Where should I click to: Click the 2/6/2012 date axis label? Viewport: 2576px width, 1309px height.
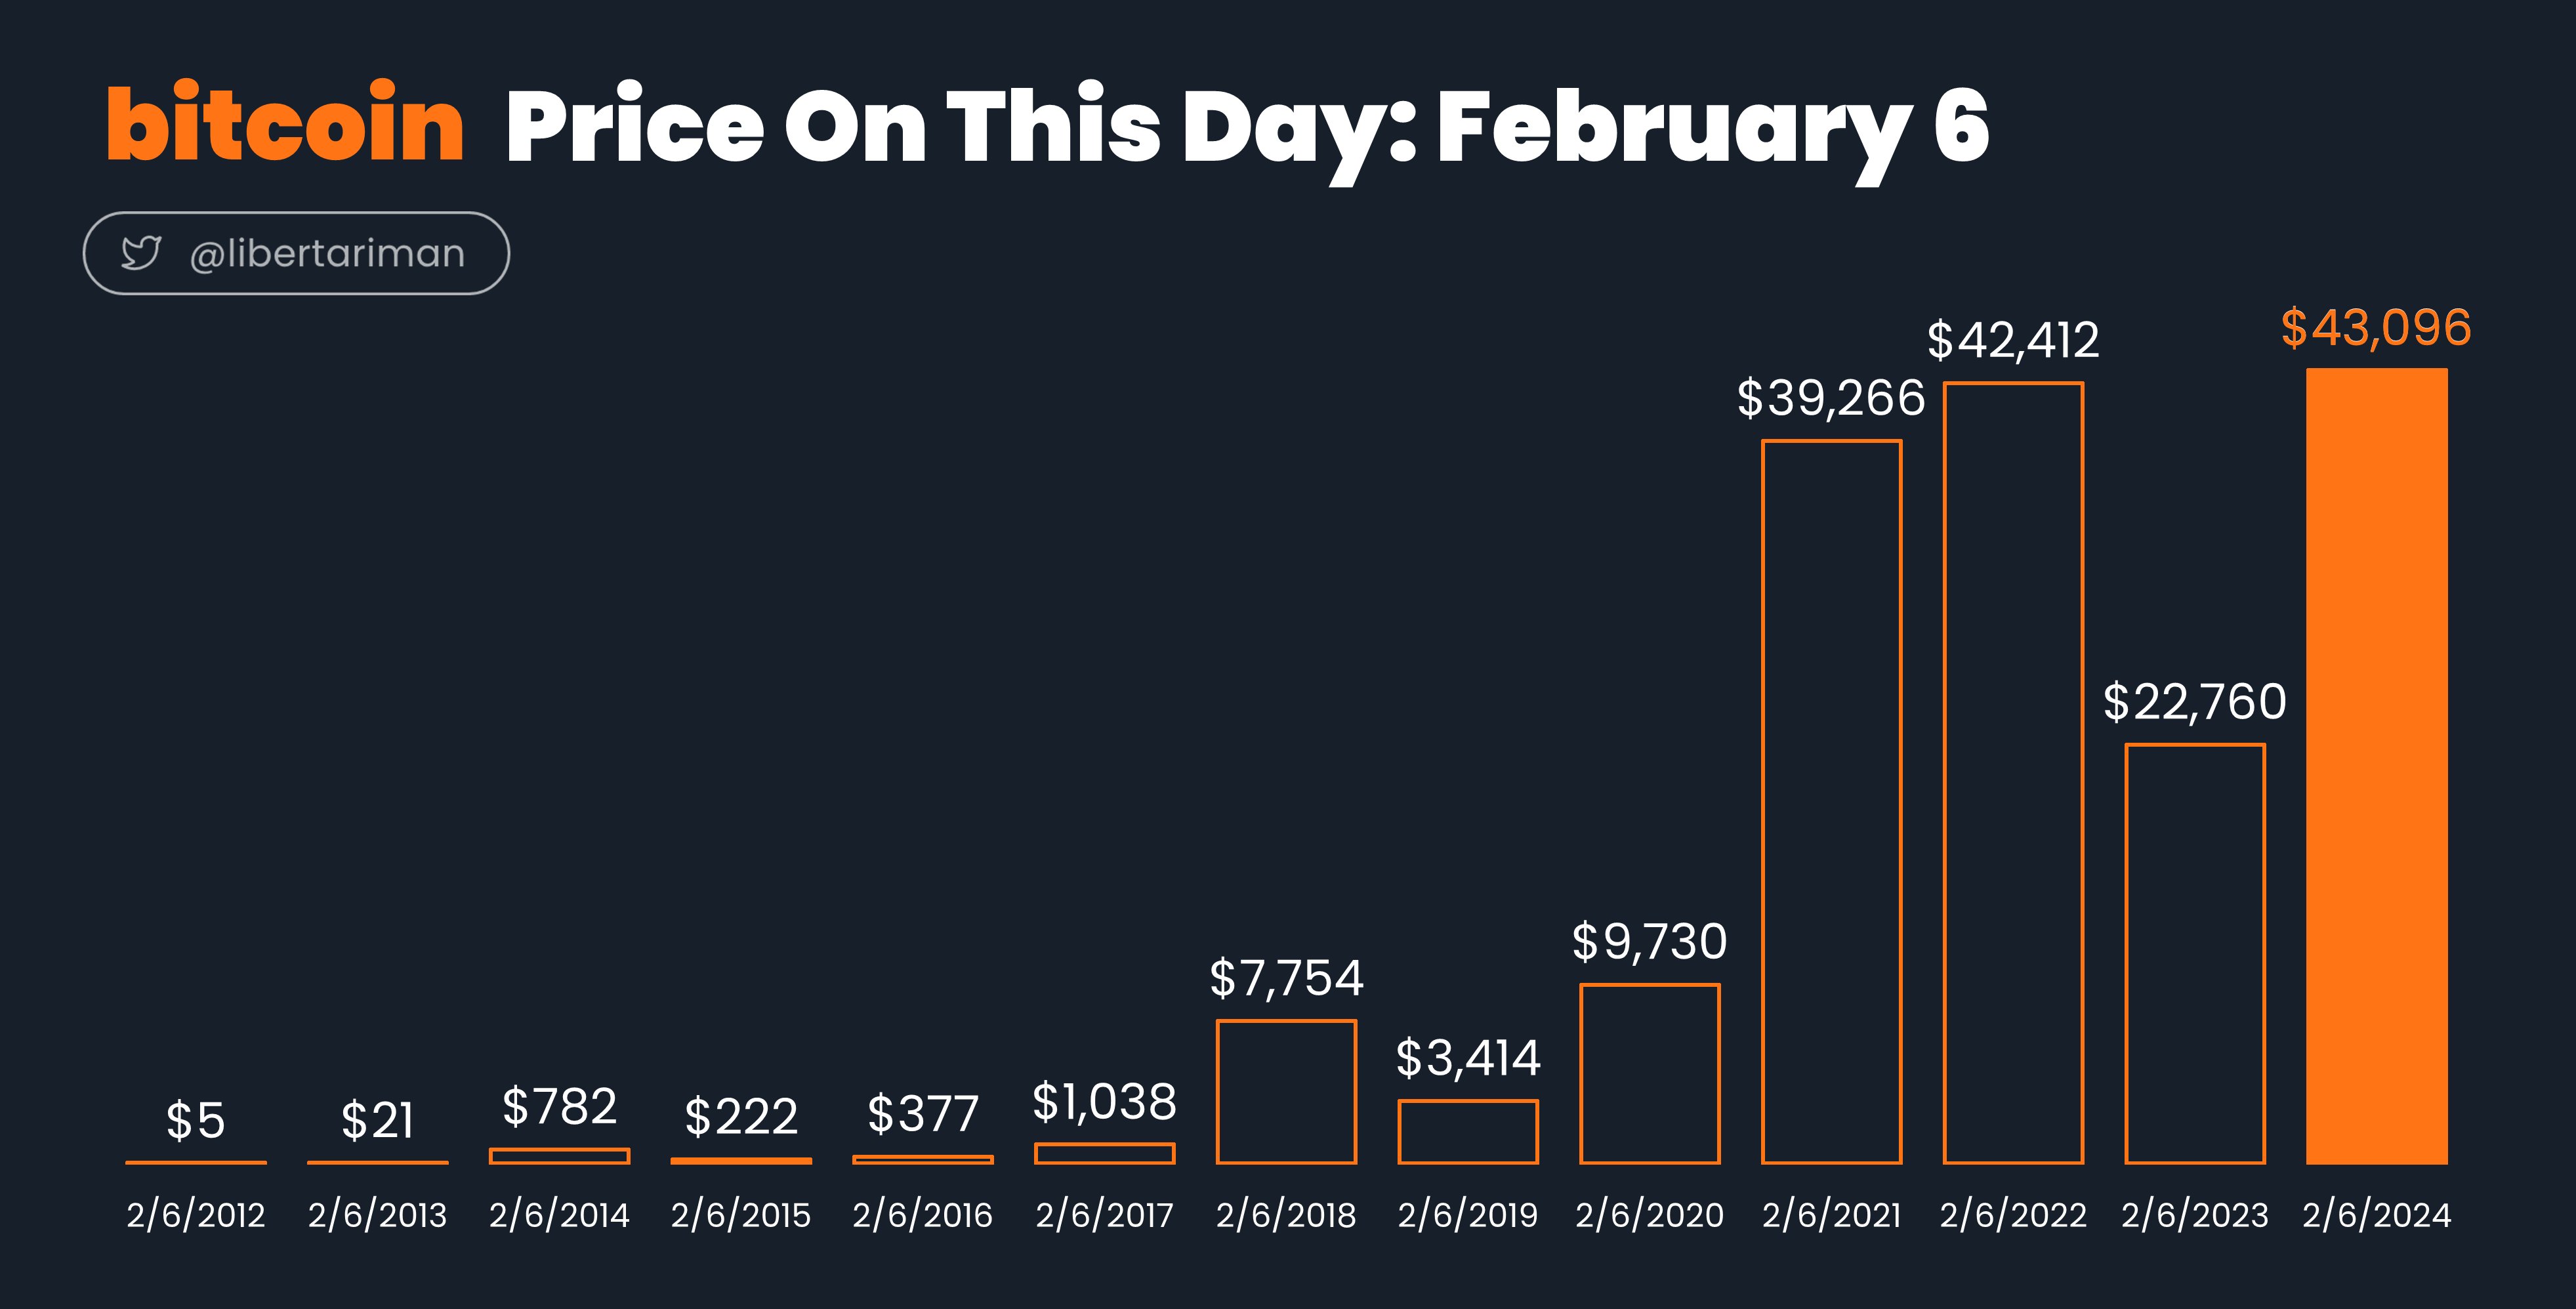(196, 1215)
